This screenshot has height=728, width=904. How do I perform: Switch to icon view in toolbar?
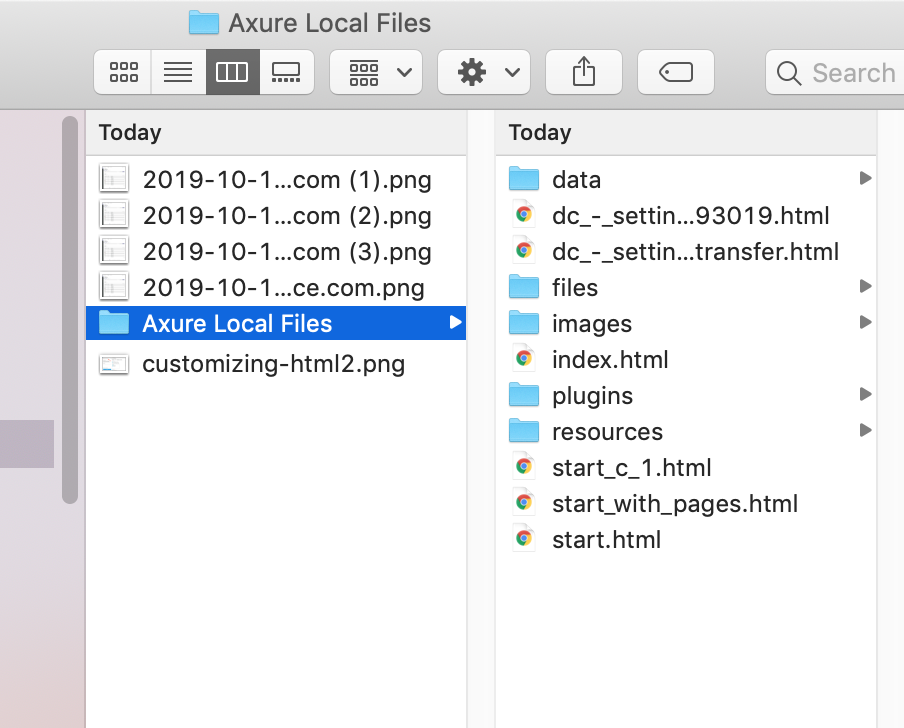(x=123, y=72)
